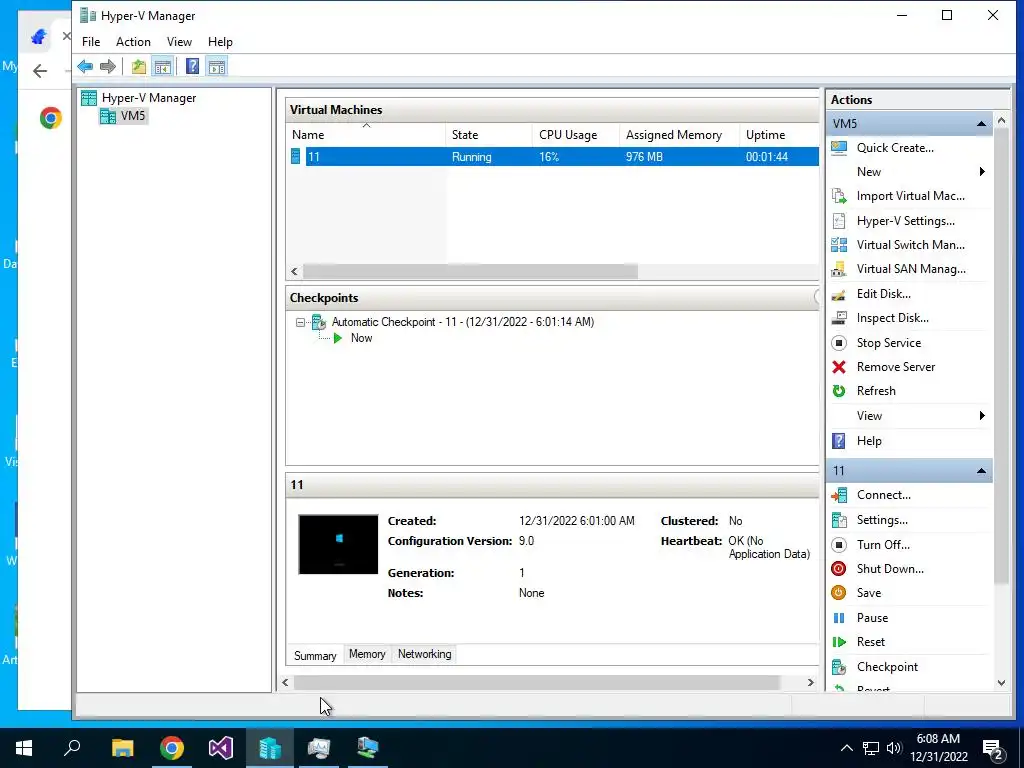Open Visual Studio from the taskbar
This screenshot has width=1024, height=768.
[221, 748]
